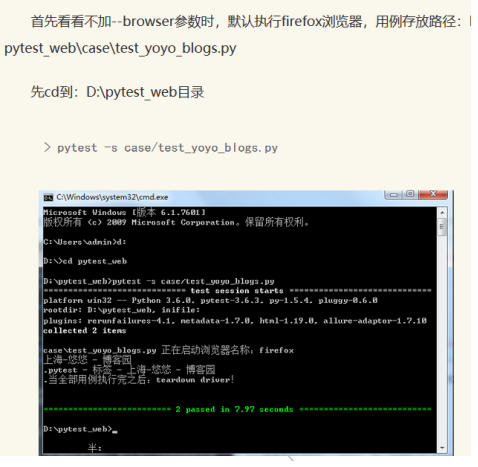Close the cmd.exe window

click(x=433, y=194)
